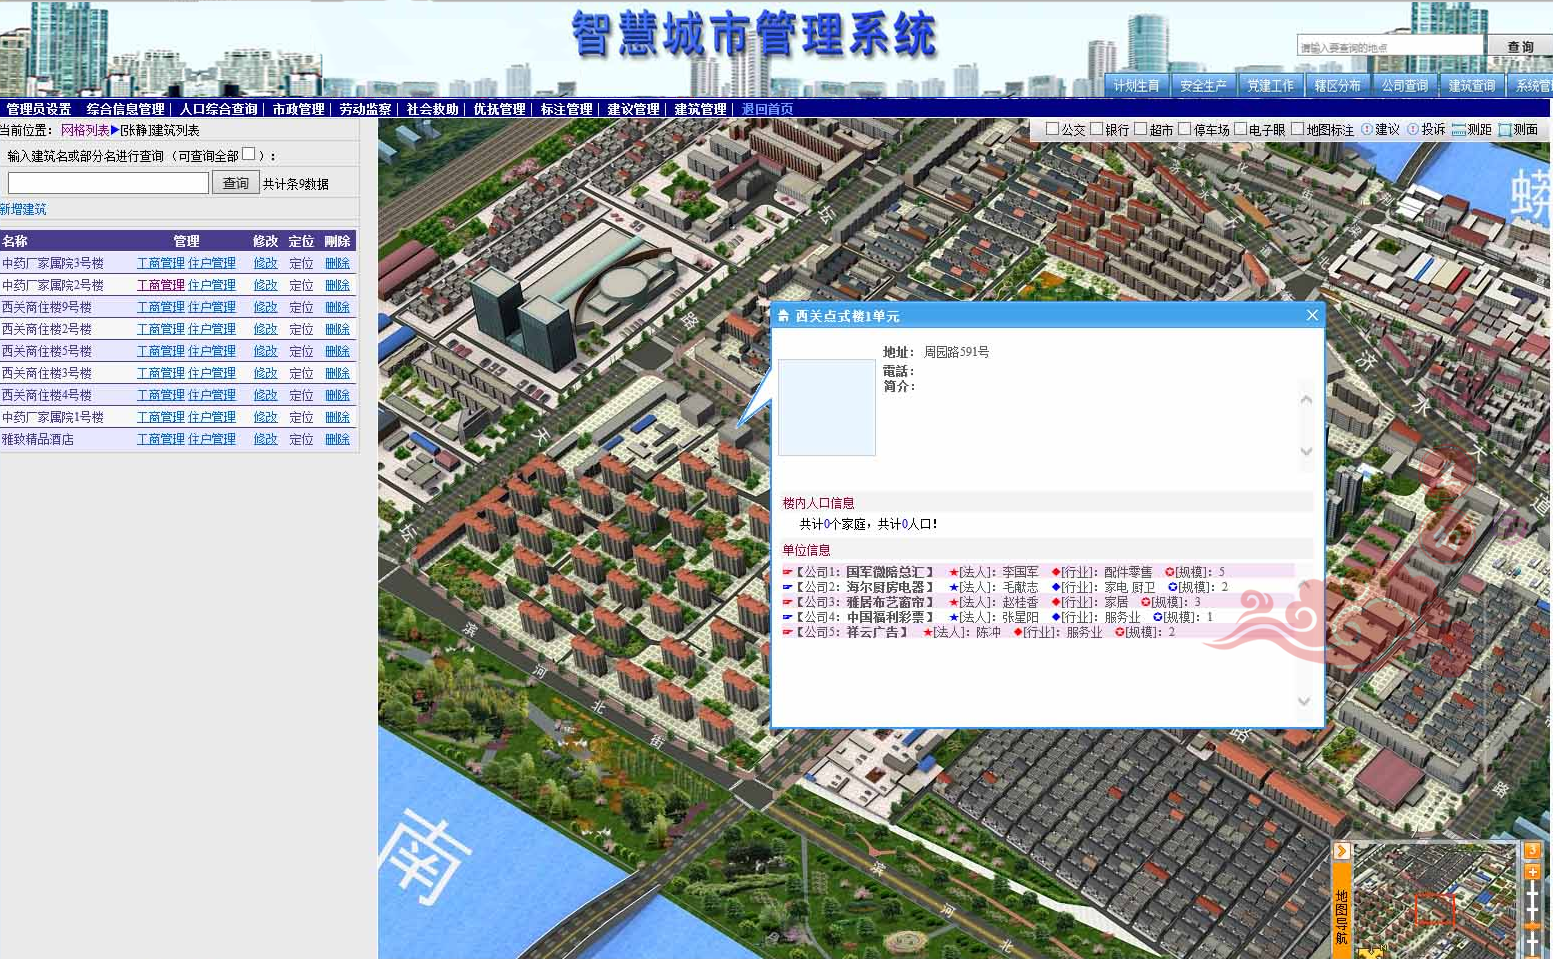
Task: Adjust the minimap zoom level slider
Action: [x=1532, y=925]
